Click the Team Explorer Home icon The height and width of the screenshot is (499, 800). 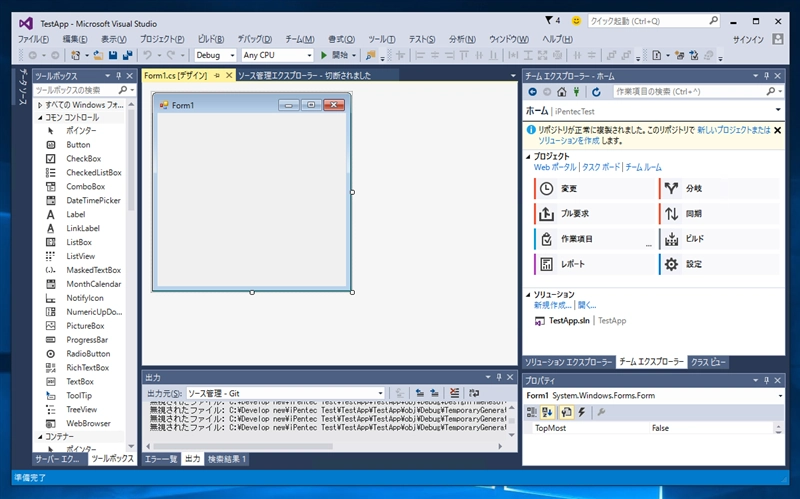click(562, 92)
